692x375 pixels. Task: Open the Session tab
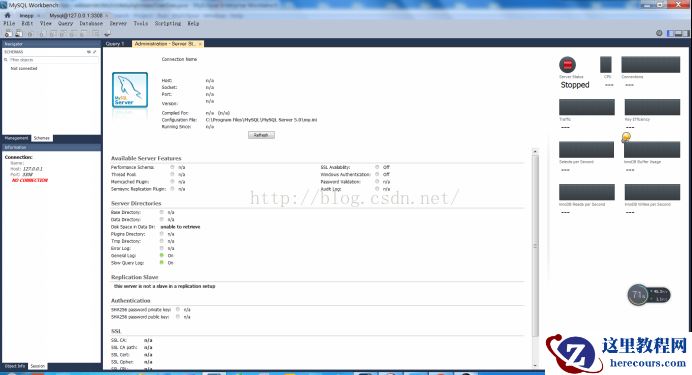tap(38, 366)
